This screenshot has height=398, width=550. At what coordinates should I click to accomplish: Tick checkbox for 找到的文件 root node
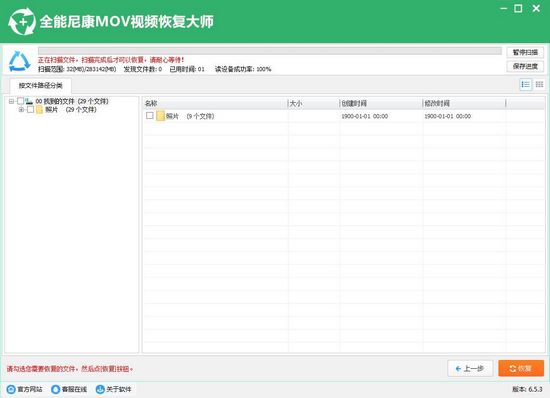point(20,101)
